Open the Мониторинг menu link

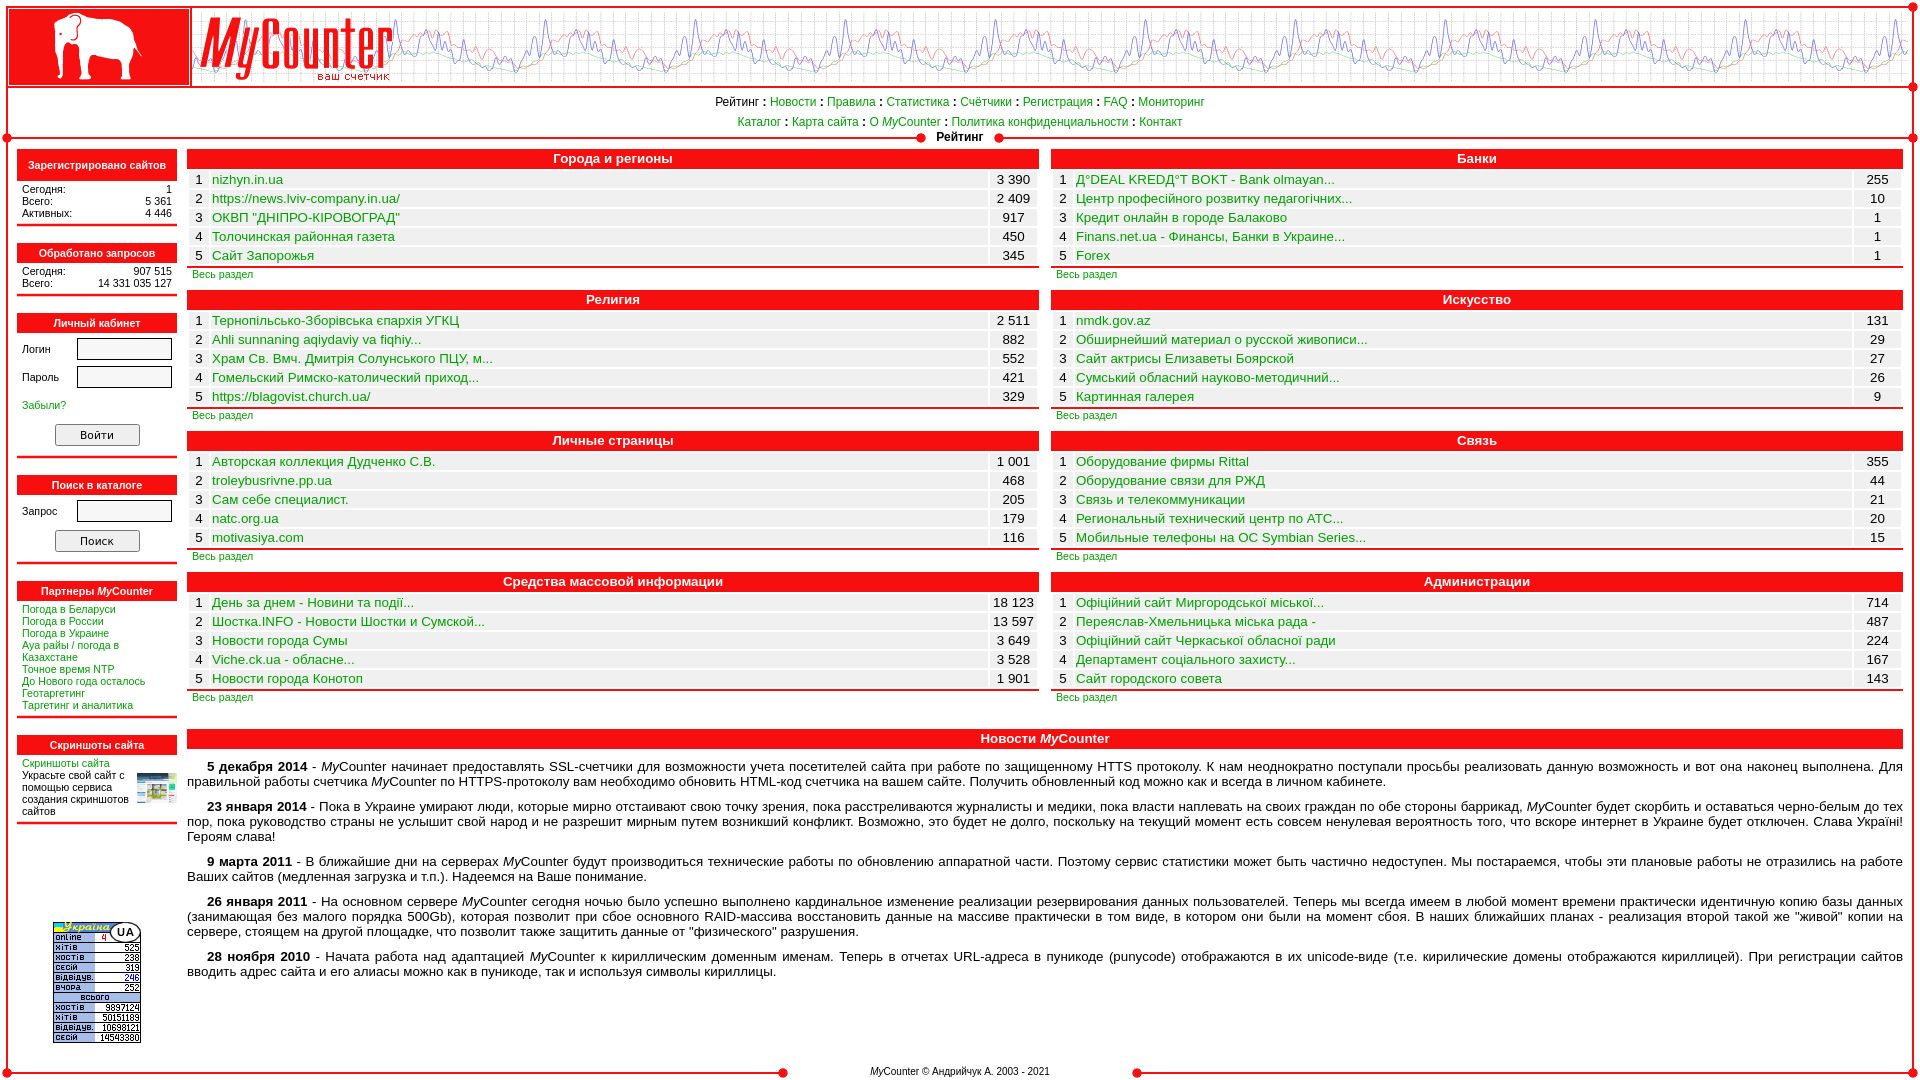point(1171,102)
